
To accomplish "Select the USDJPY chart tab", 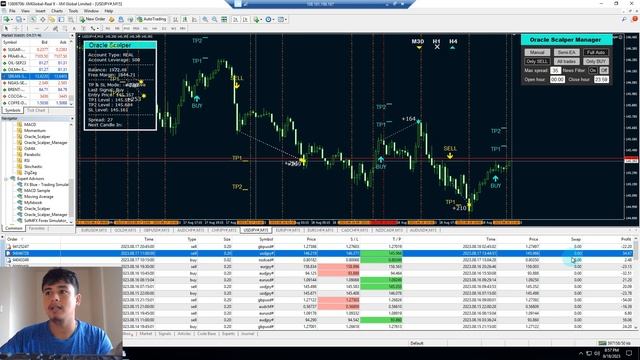I will click(x=256, y=230).
